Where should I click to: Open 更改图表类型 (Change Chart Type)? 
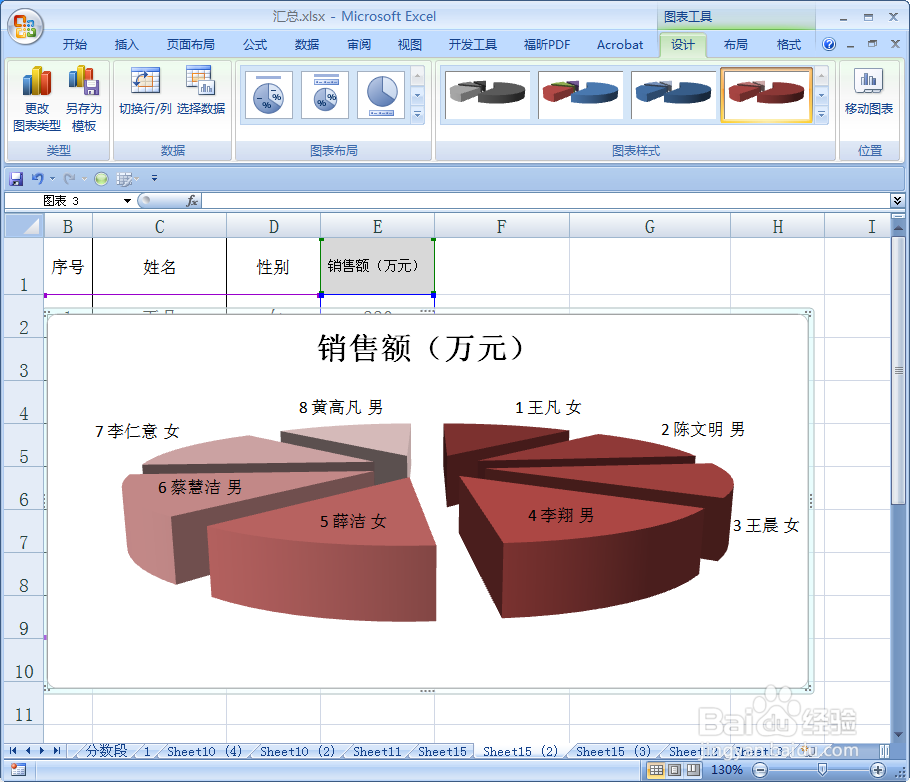coord(37,99)
